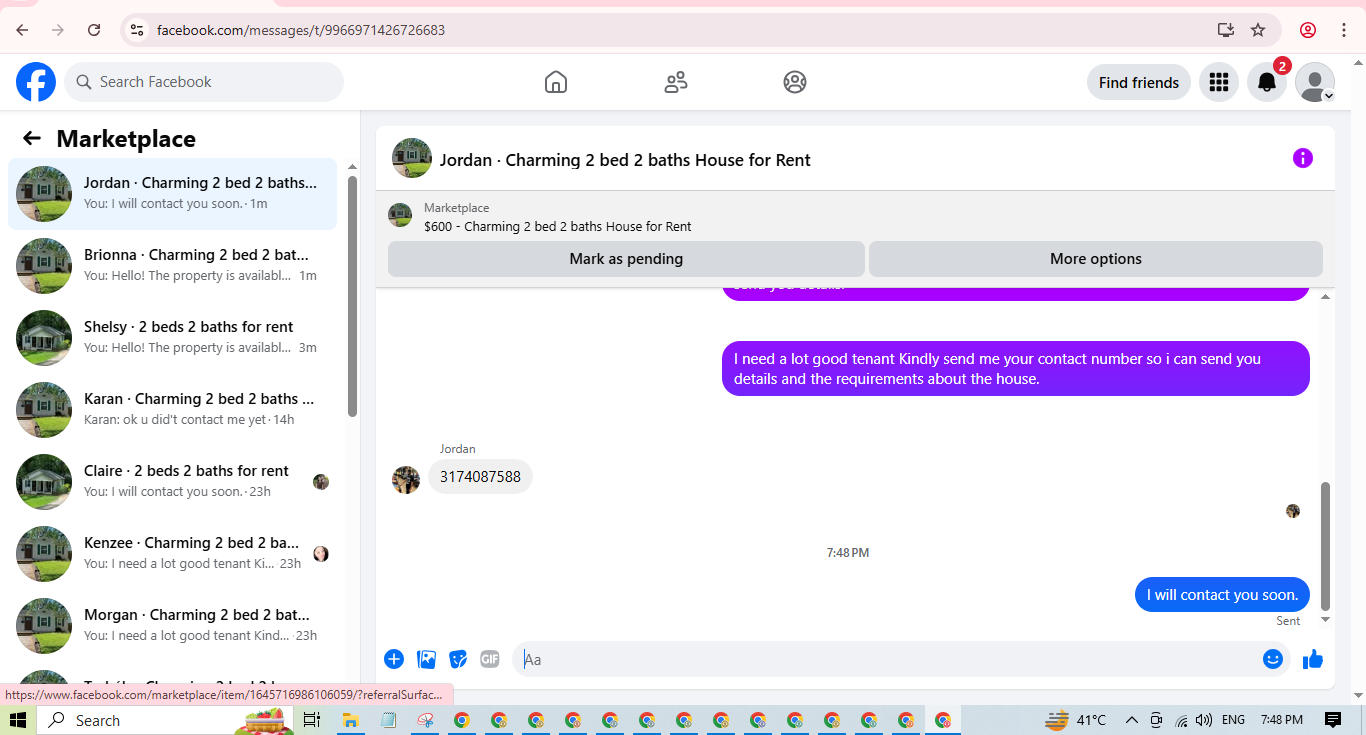Click the "I need a lot good tenant" message
This screenshot has height=735, width=1366.
click(1016, 369)
